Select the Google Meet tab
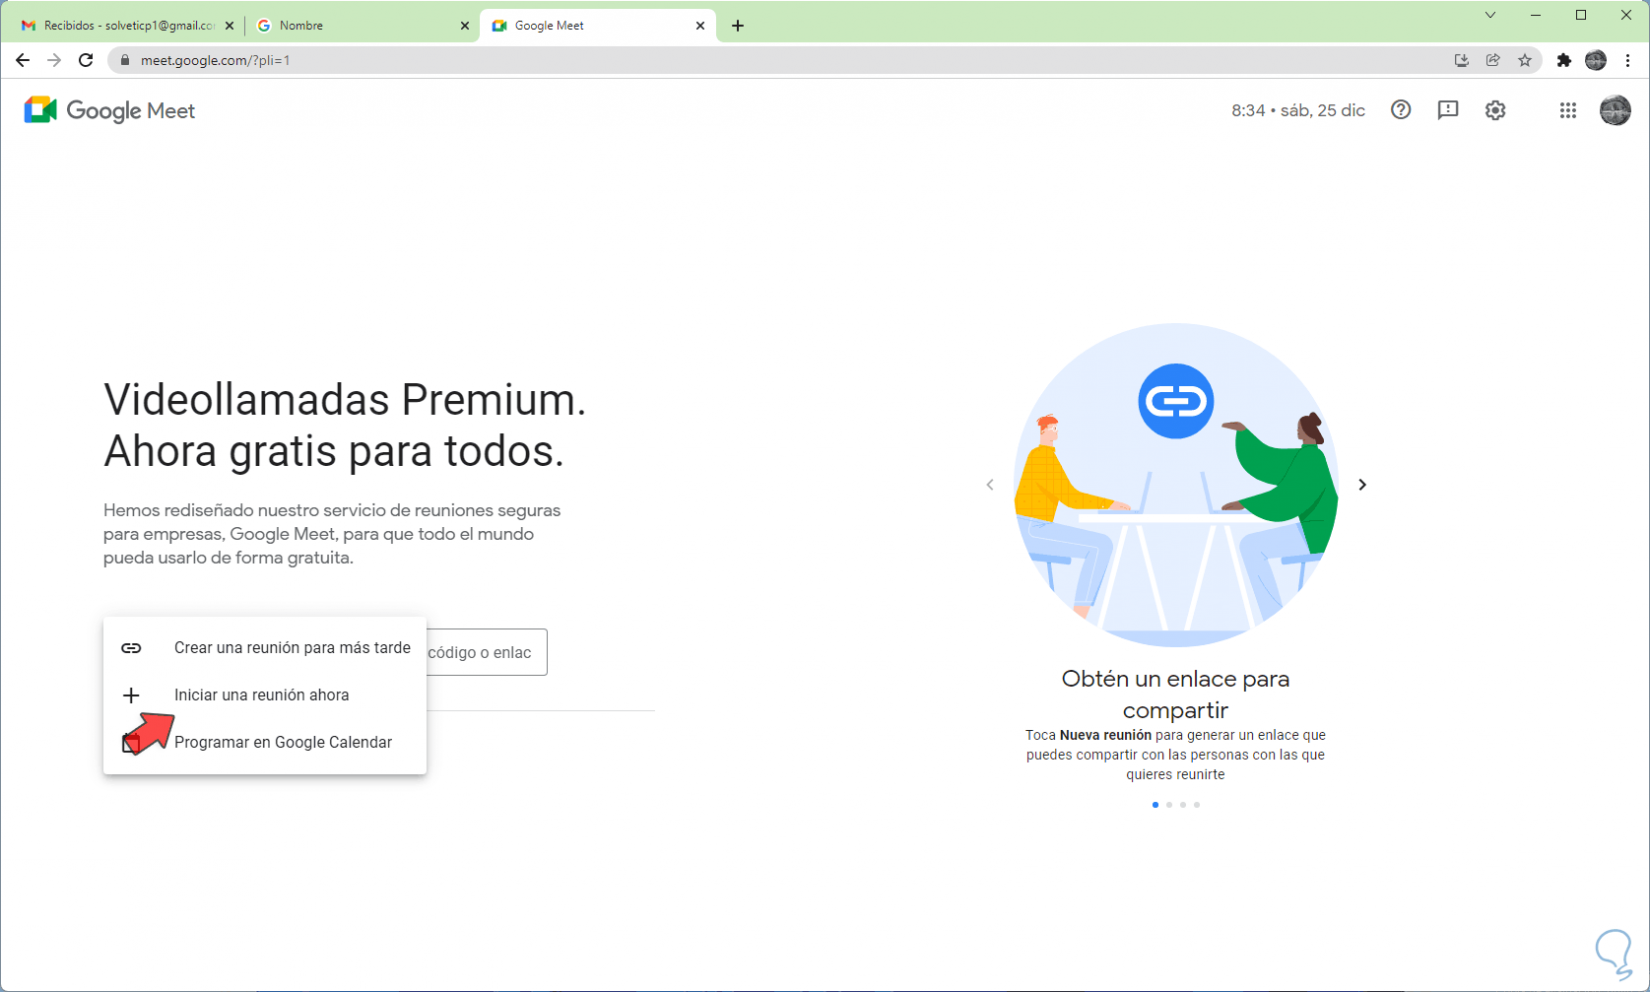This screenshot has height=992, width=1650. 597,26
